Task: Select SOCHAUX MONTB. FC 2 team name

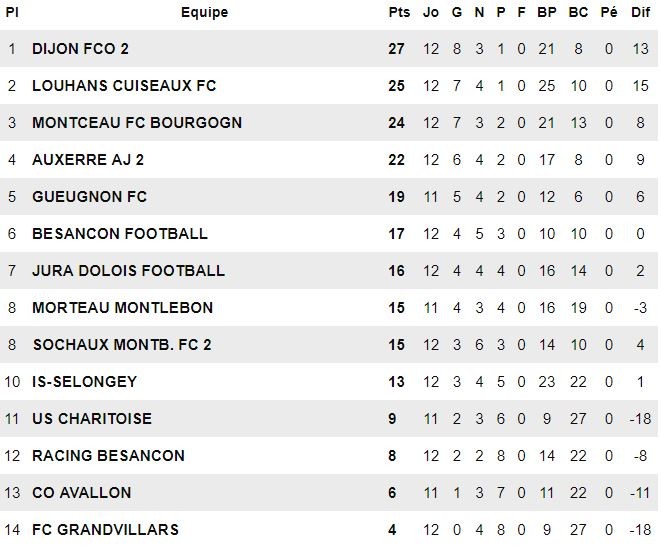Action: click(x=122, y=345)
